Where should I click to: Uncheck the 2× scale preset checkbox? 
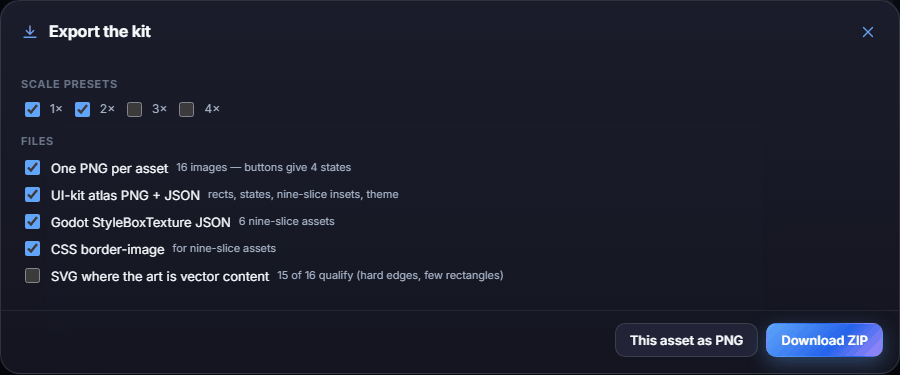pyautogui.click(x=83, y=109)
